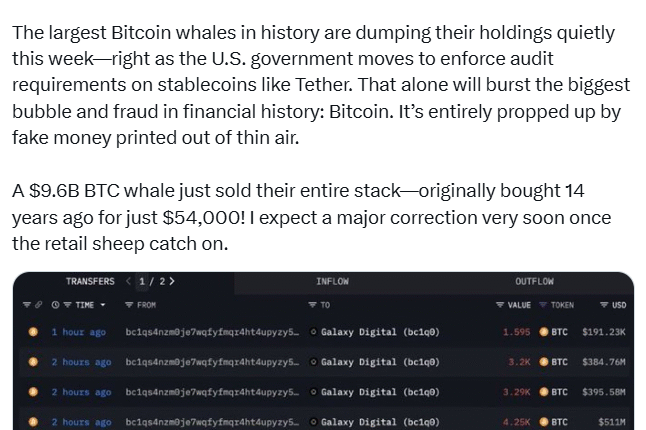Viewport: 646px width, 430px height.
Task: Click the clock icon beside TIME
Action: coord(54,305)
